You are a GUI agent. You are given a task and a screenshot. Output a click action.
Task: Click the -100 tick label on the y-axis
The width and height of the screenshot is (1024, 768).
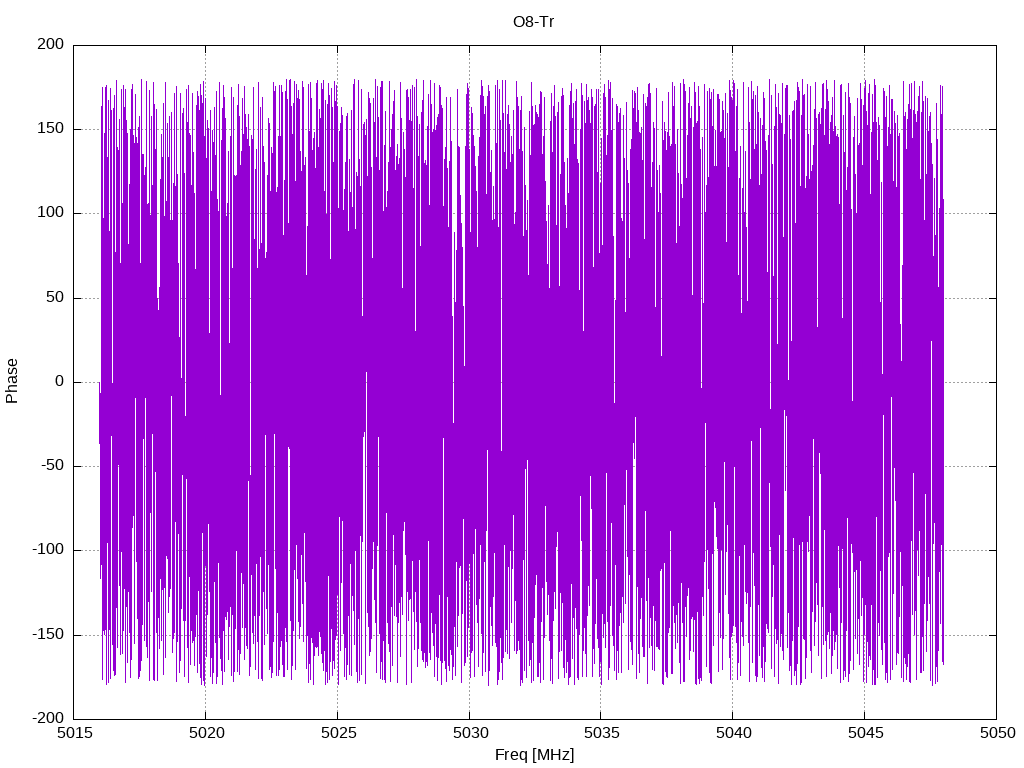[x=48, y=550]
